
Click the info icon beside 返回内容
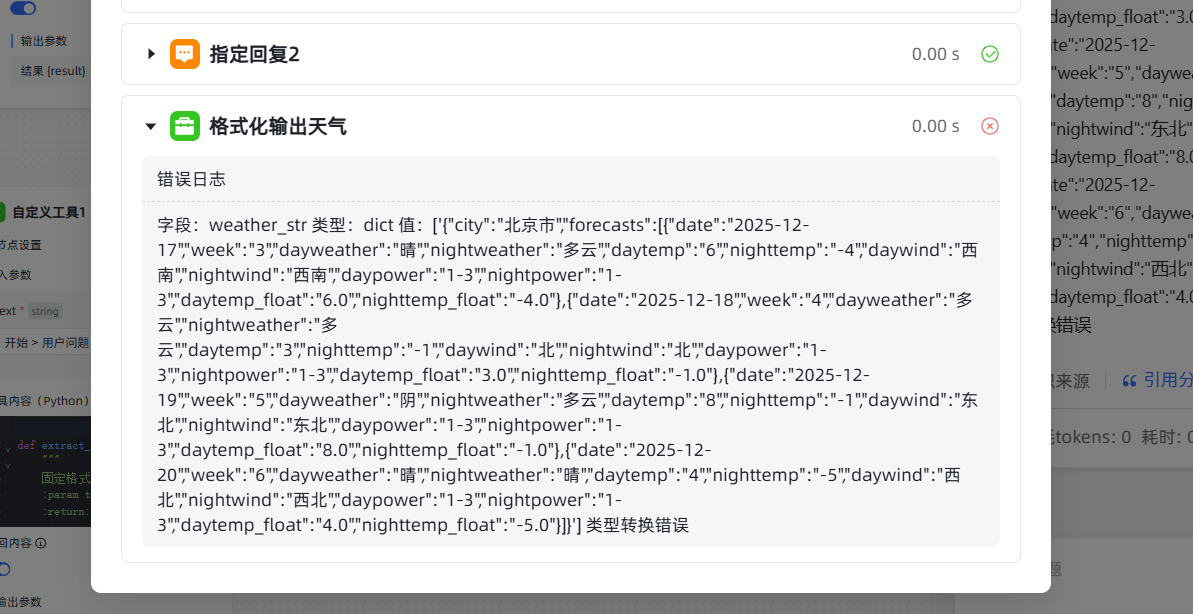pos(41,543)
